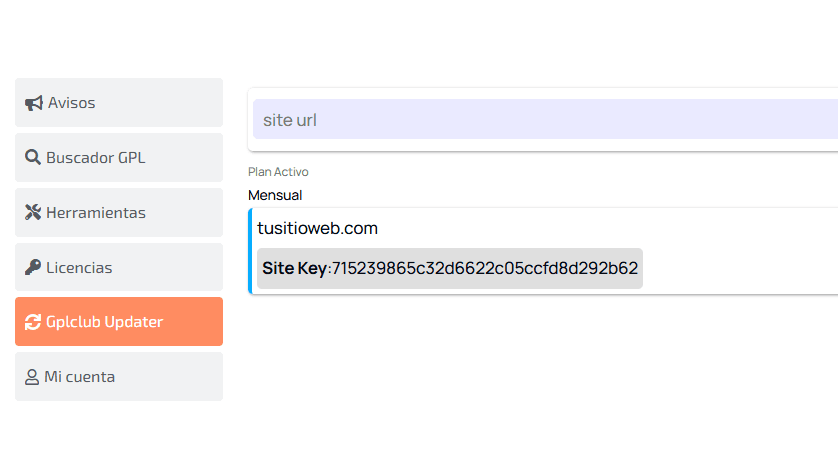The width and height of the screenshot is (838, 456).
Task: Click the Mensual plan text
Action: (x=275, y=195)
